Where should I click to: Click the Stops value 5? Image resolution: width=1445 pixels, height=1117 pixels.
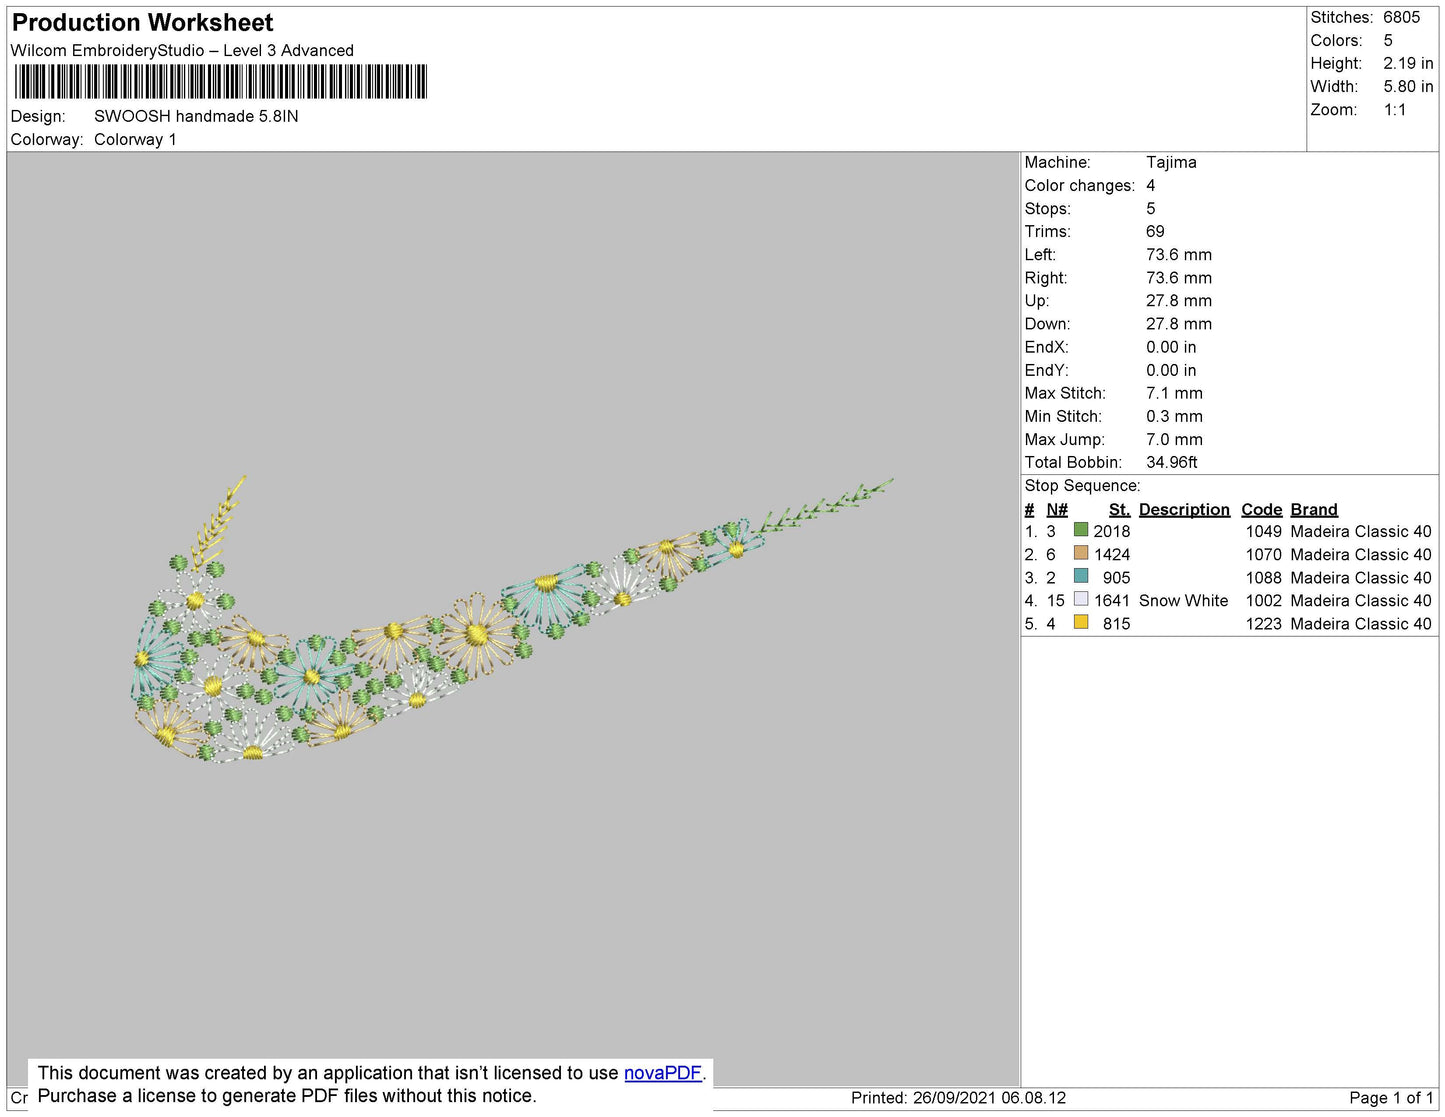(x=1151, y=208)
